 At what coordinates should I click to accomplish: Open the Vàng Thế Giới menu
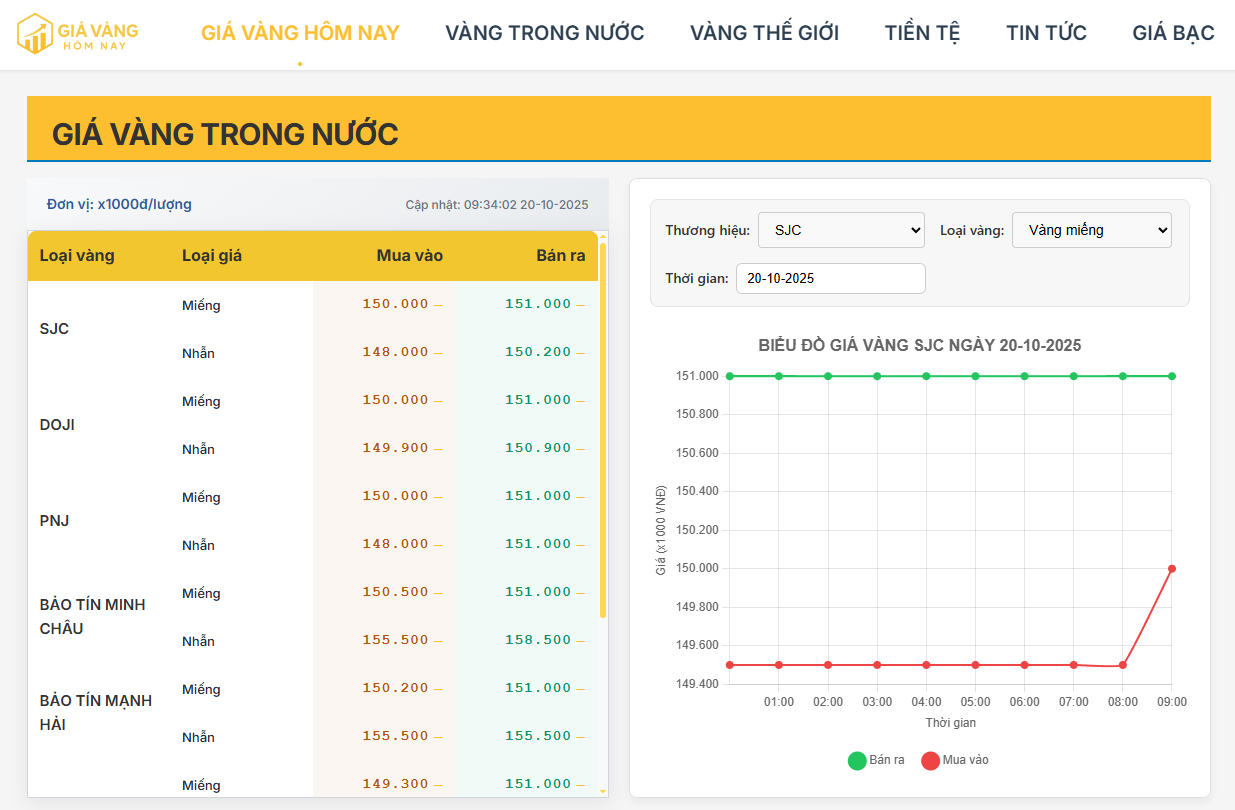[764, 33]
